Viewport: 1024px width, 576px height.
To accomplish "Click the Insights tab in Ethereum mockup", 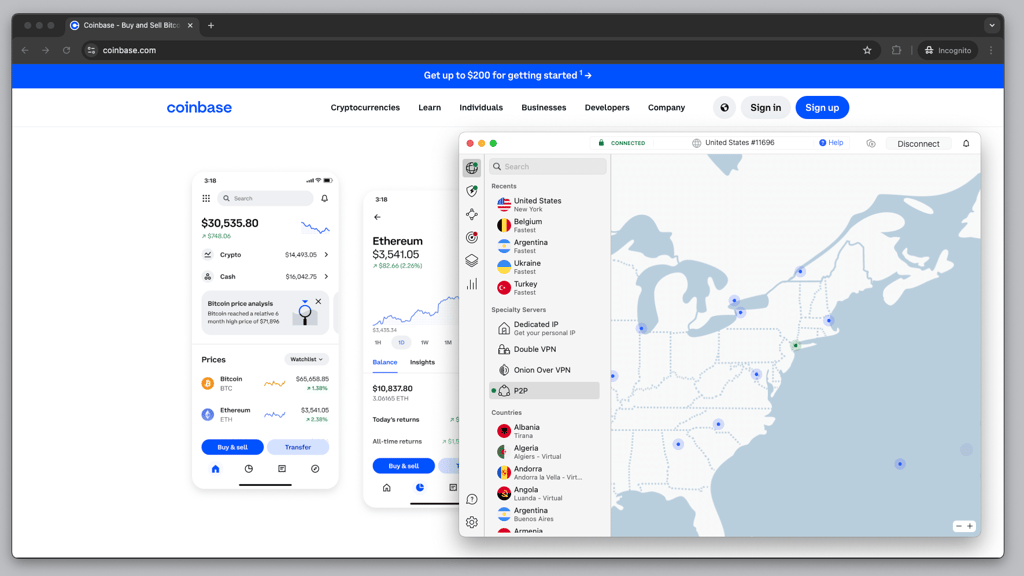I will tap(422, 362).
